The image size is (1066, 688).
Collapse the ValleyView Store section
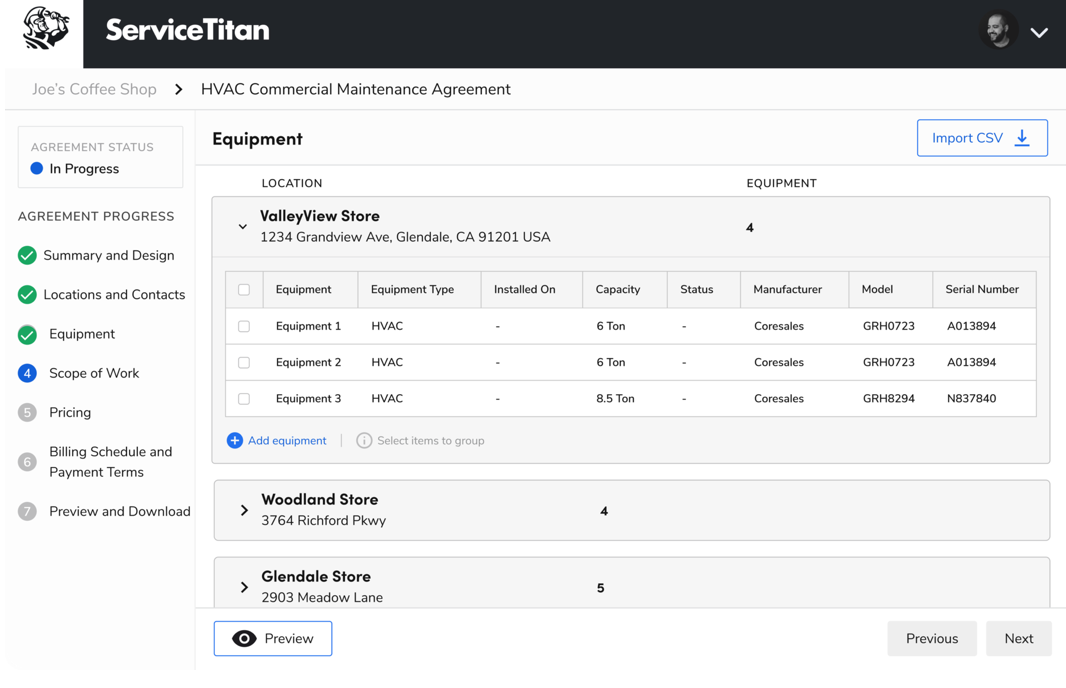click(243, 226)
